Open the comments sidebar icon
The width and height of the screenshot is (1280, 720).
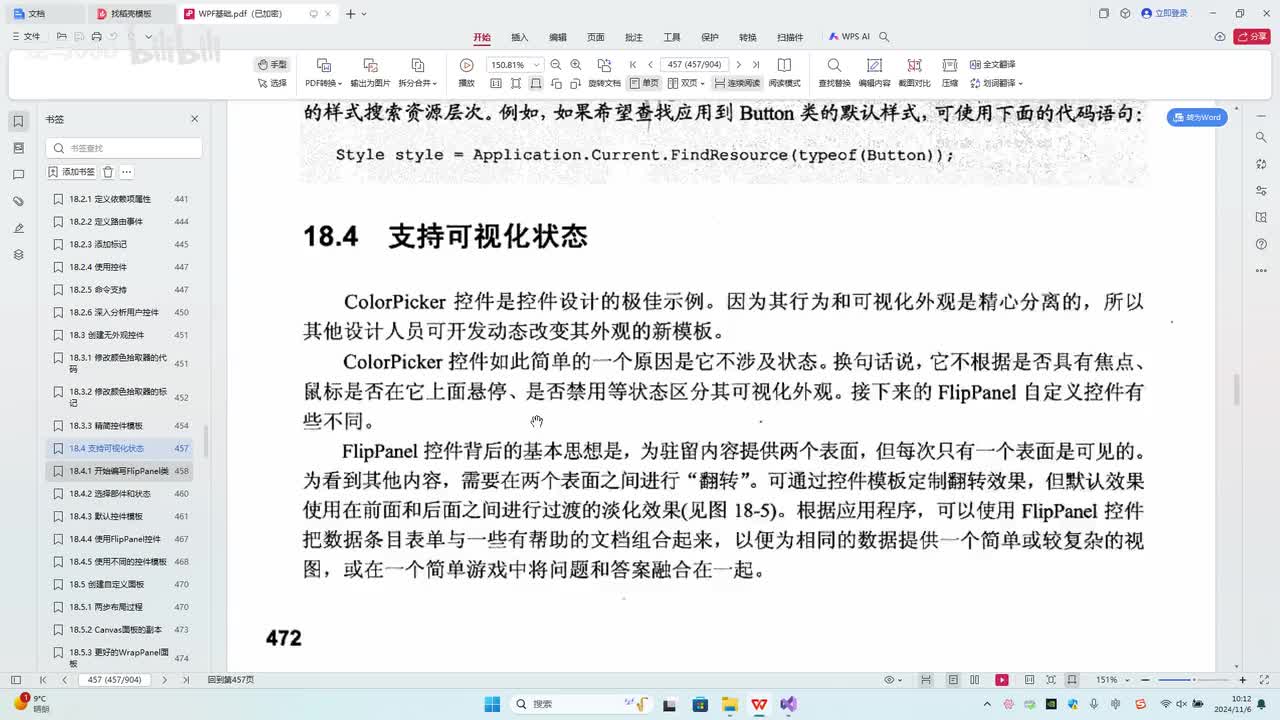[x=18, y=175]
